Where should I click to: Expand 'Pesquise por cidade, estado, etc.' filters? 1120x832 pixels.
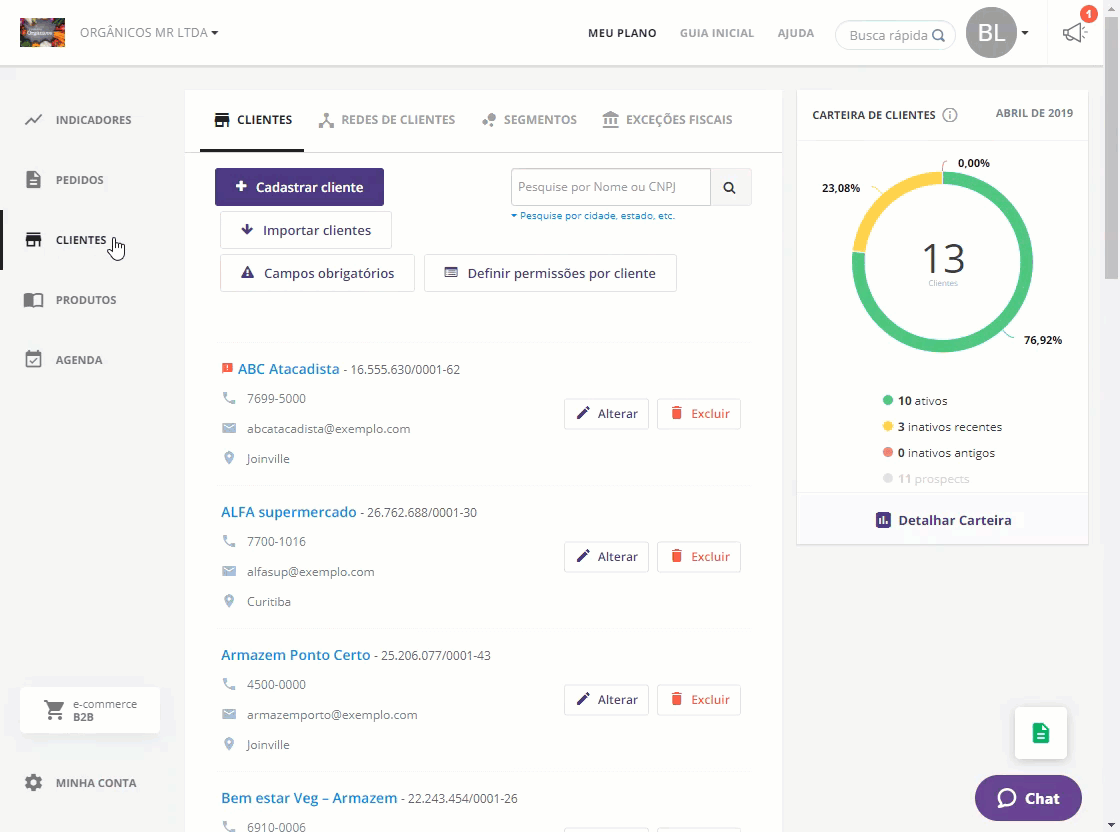pyautogui.click(x=593, y=216)
